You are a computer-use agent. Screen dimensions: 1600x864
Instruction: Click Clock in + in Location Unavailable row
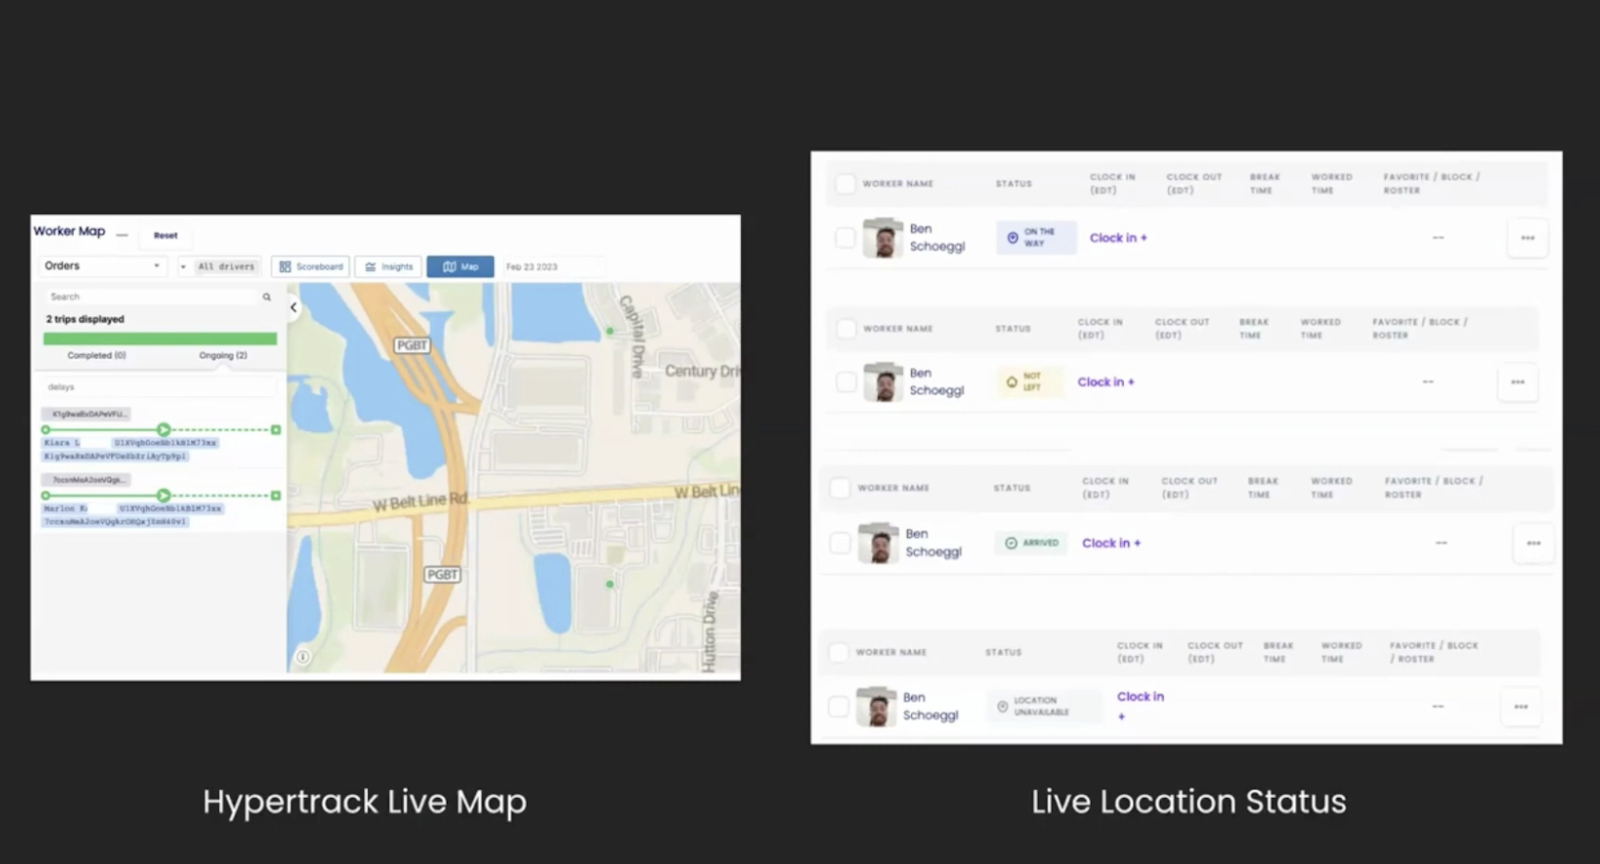(1140, 705)
